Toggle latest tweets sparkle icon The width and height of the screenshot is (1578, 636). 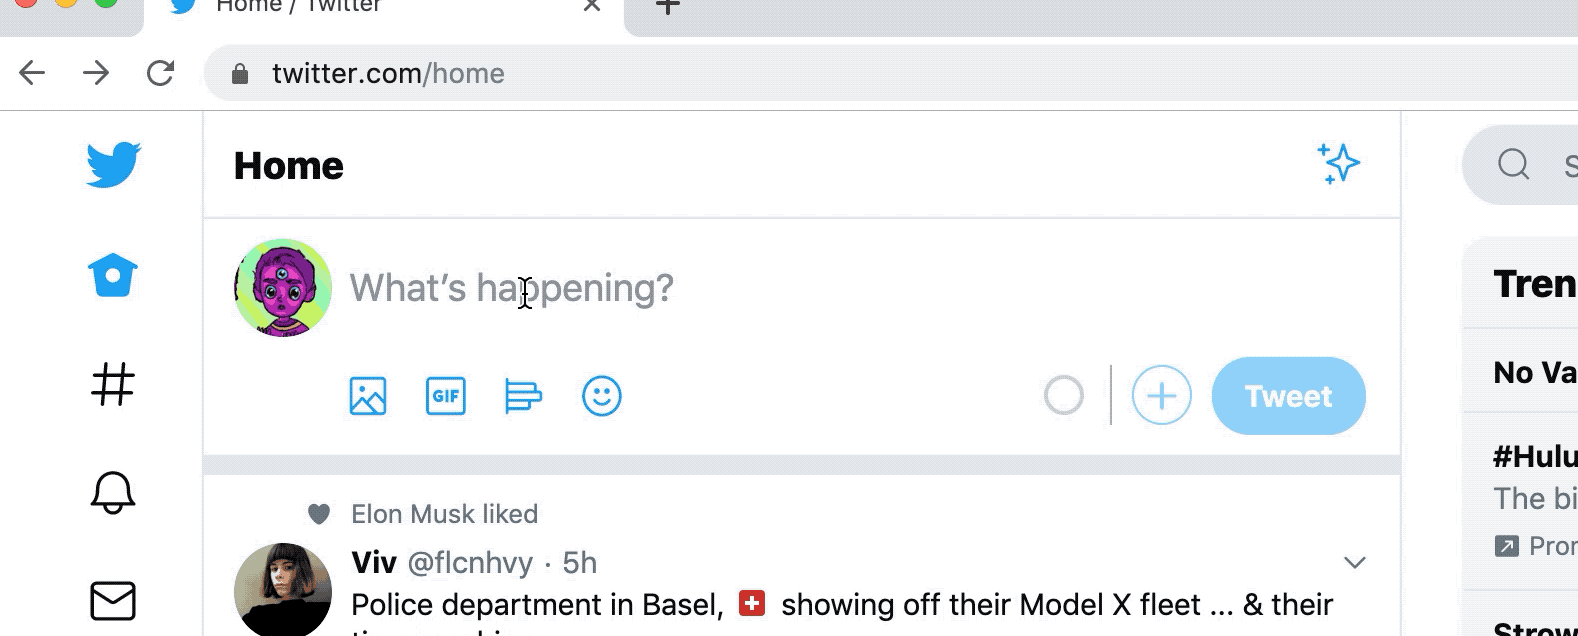[1339, 164]
